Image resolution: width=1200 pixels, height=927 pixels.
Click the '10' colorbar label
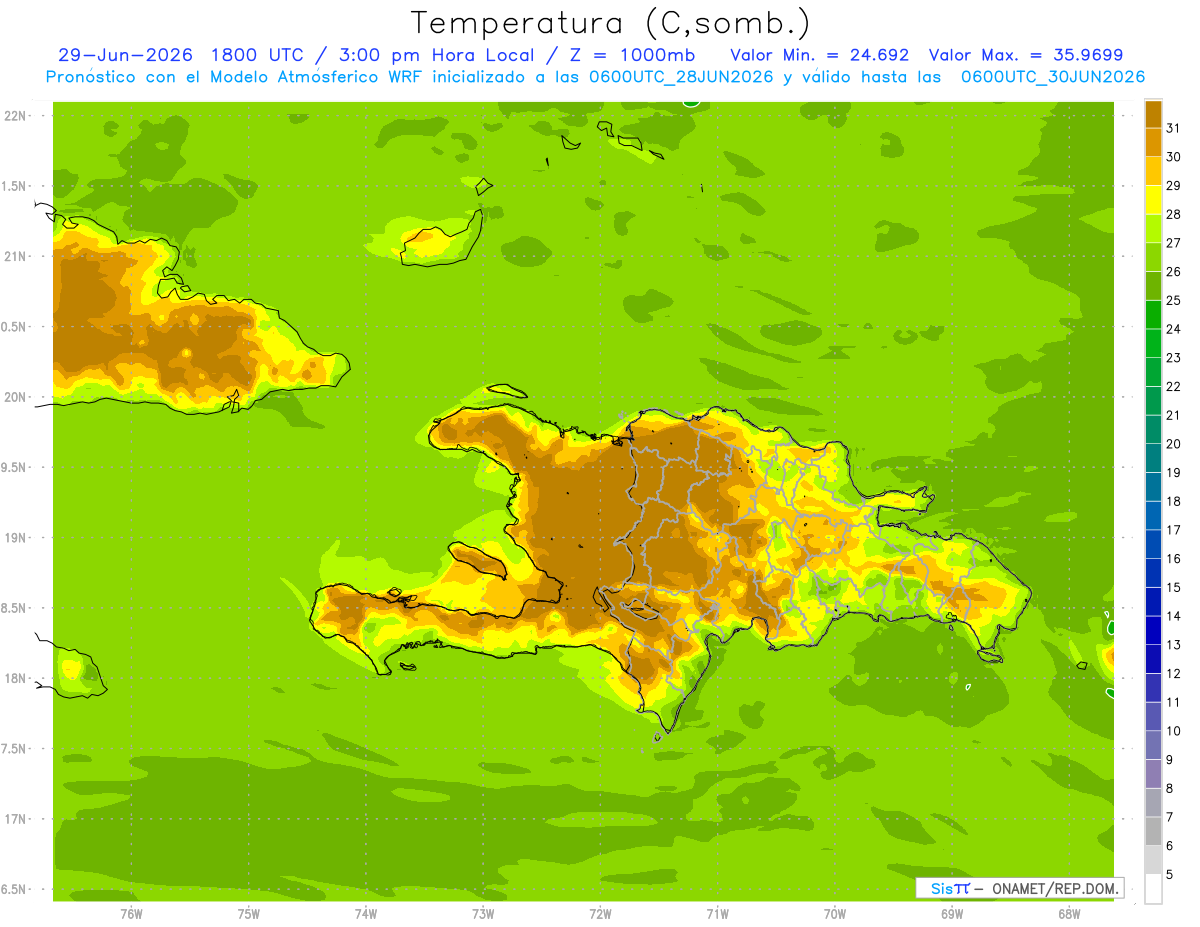(x=1174, y=730)
